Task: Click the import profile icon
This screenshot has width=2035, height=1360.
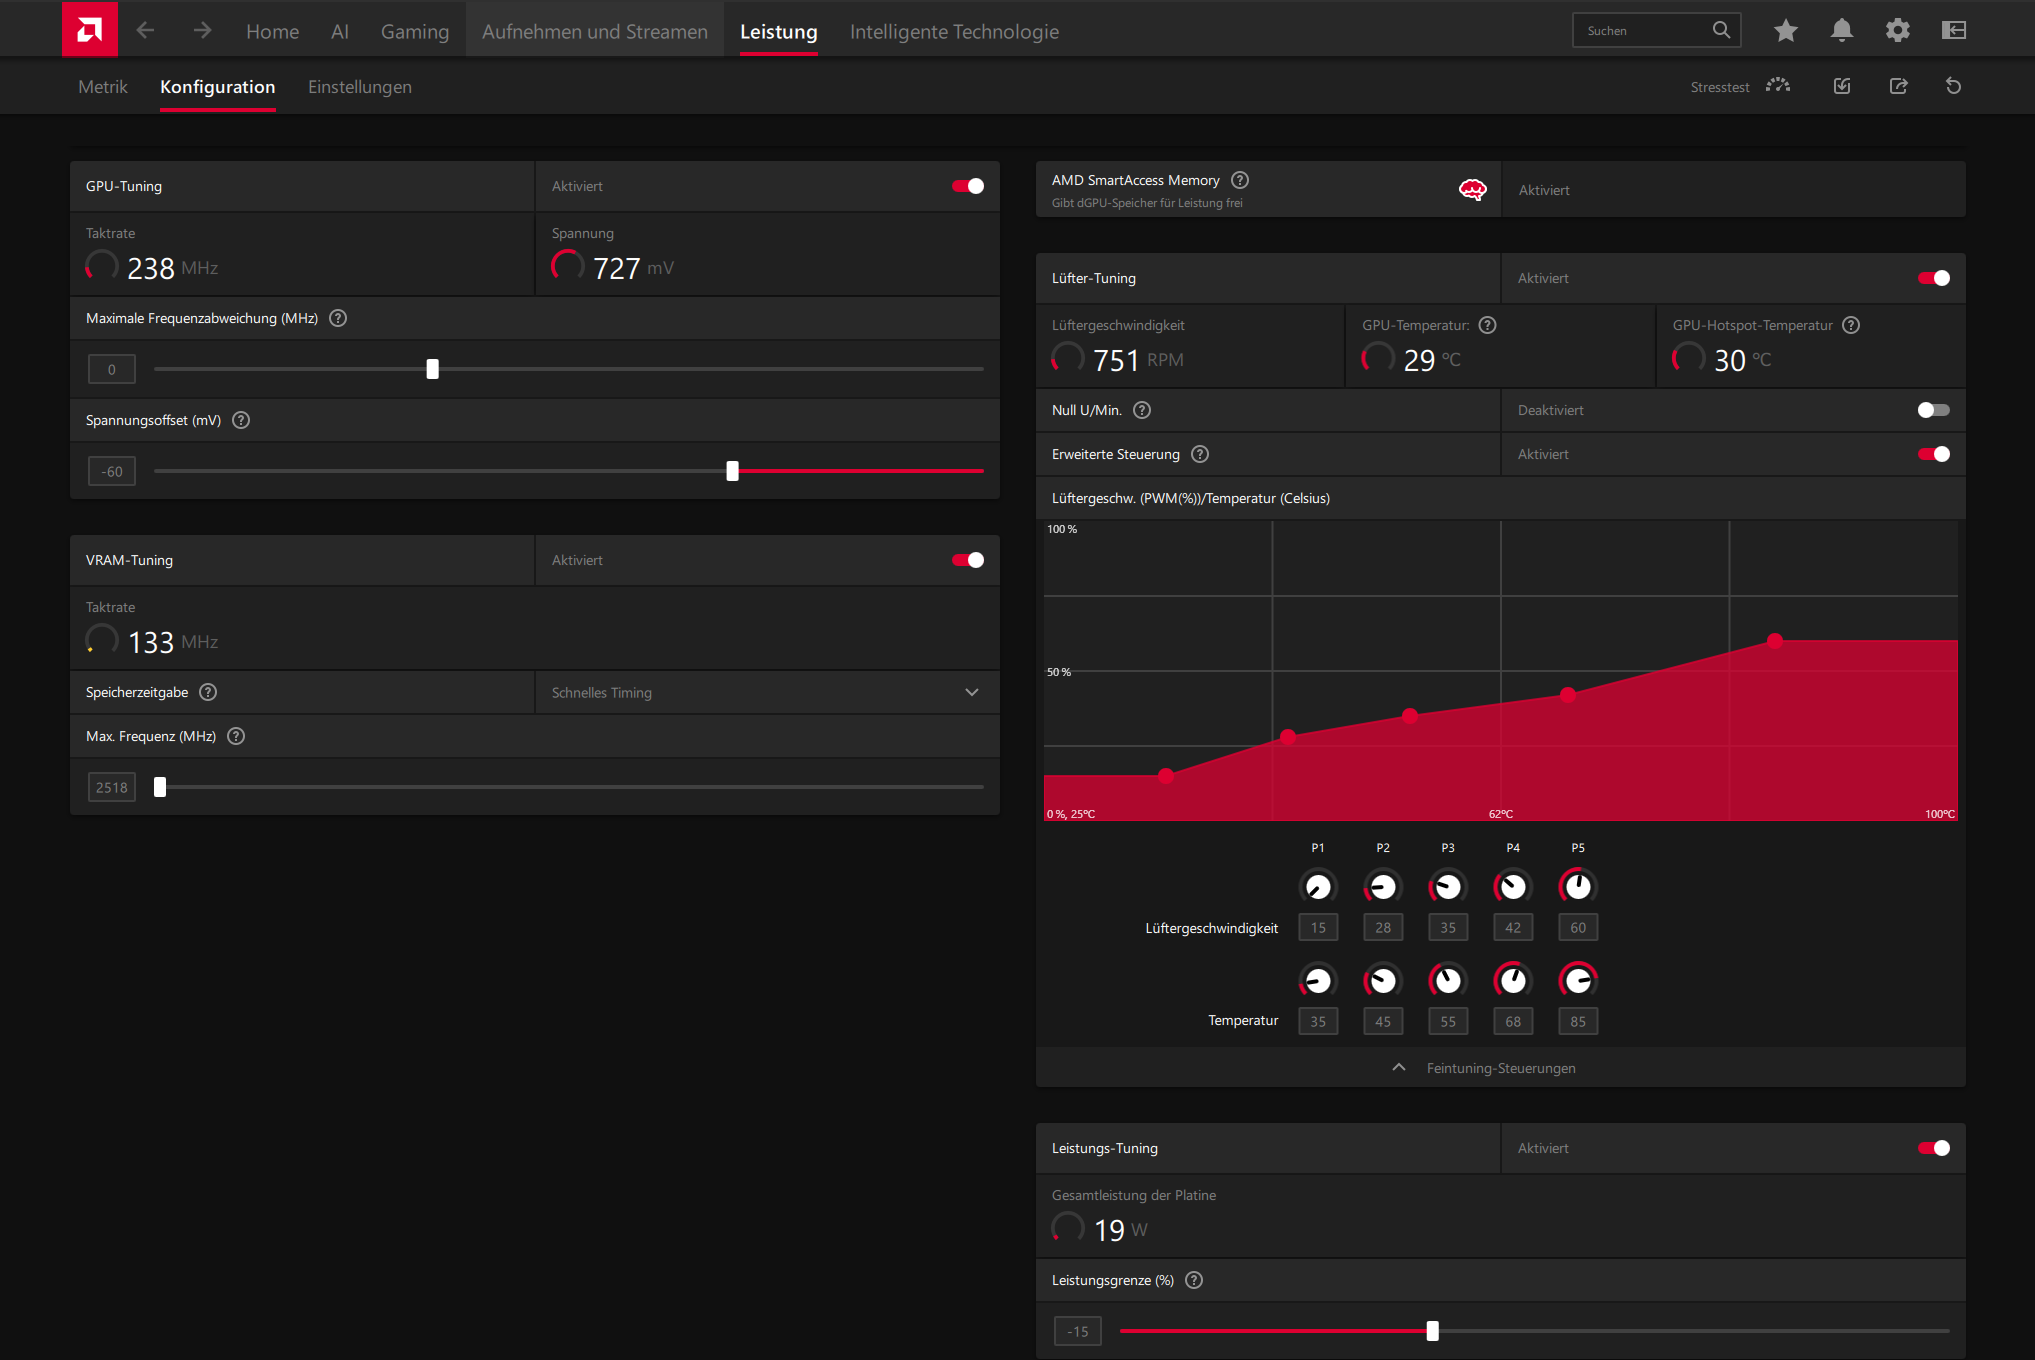Action: (x=1842, y=86)
